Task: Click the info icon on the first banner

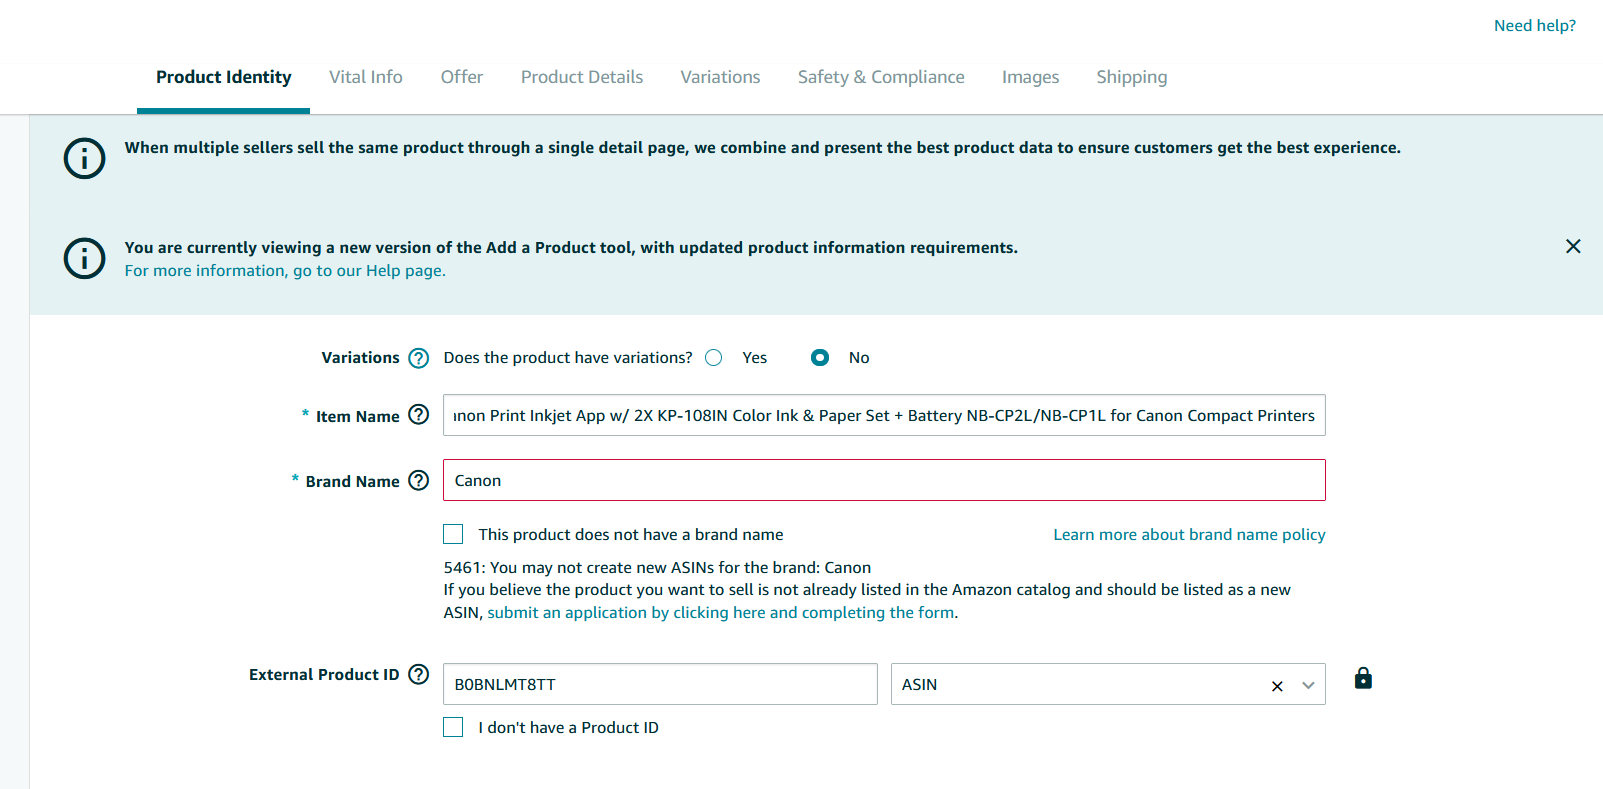Action: coord(85,158)
